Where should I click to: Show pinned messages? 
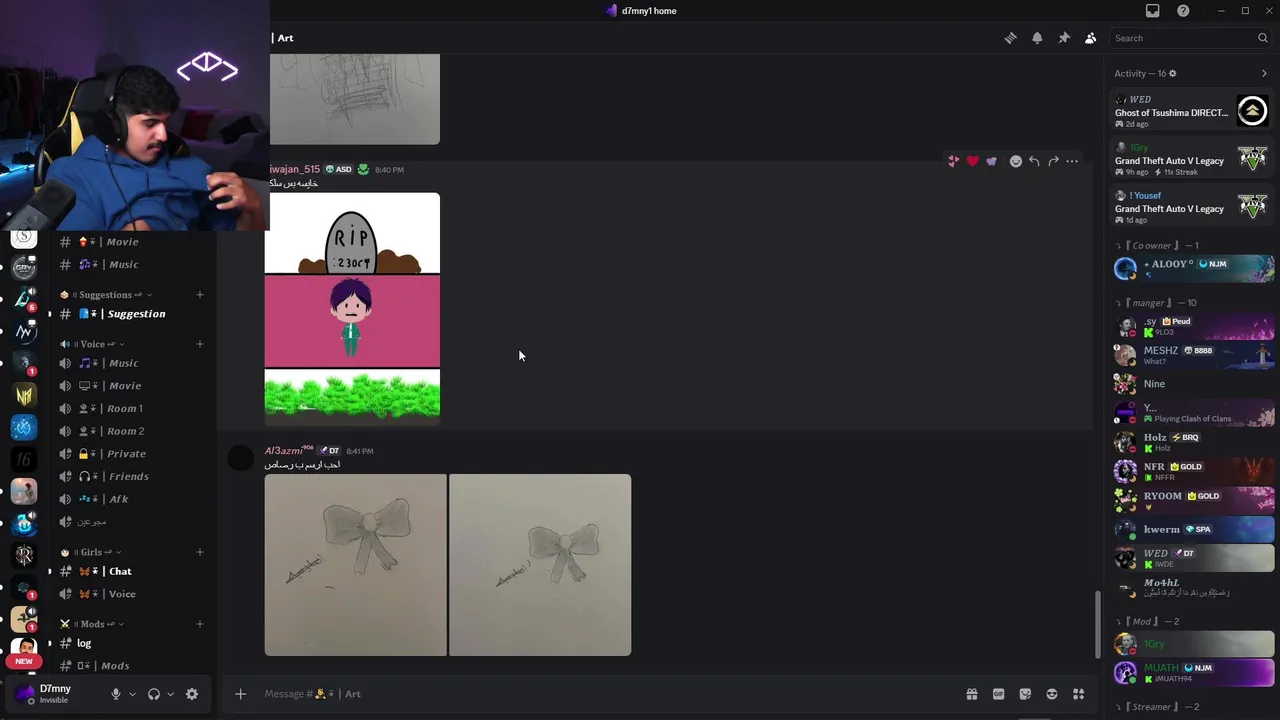click(x=1064, y=38)
